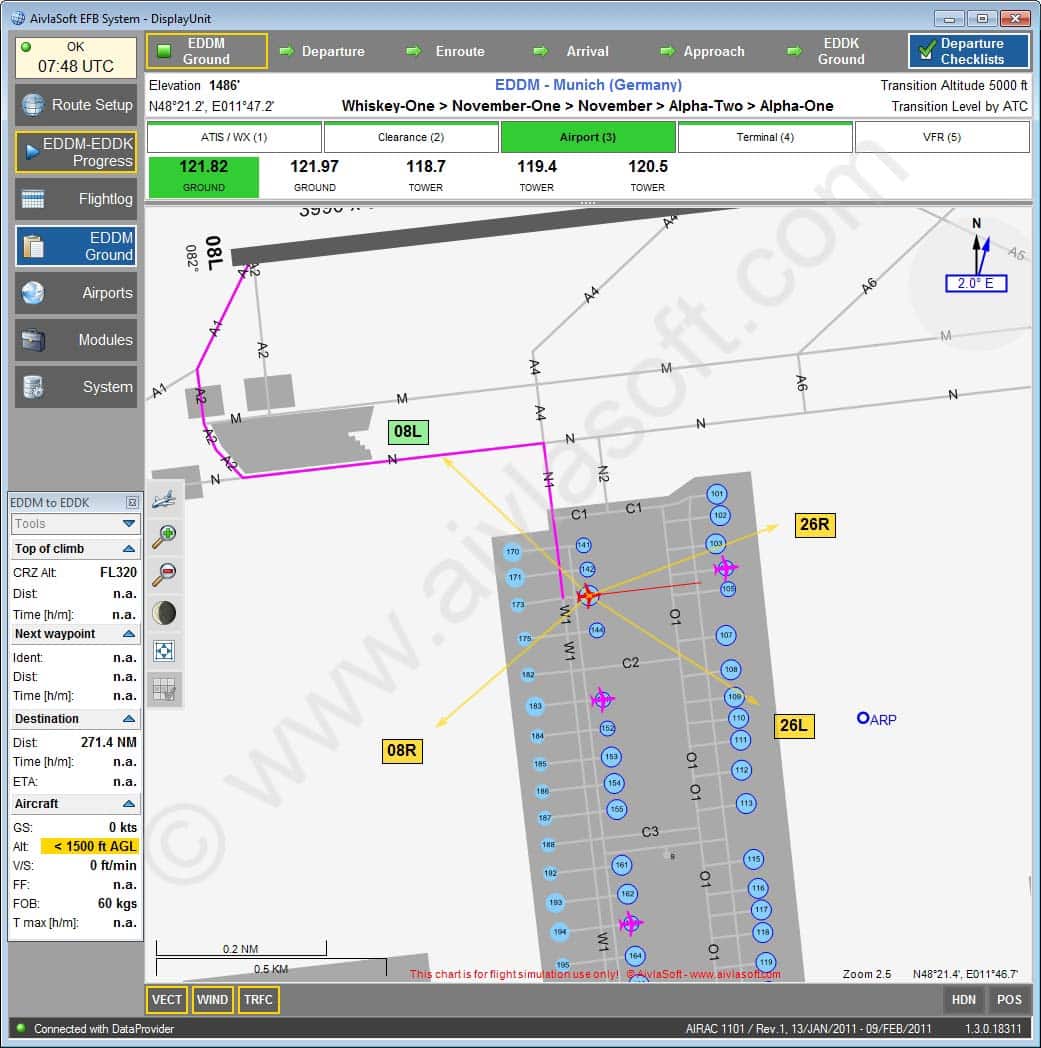Toggle night mode moon icon
1041x1048 pixels.
click(x=165, y=613)
